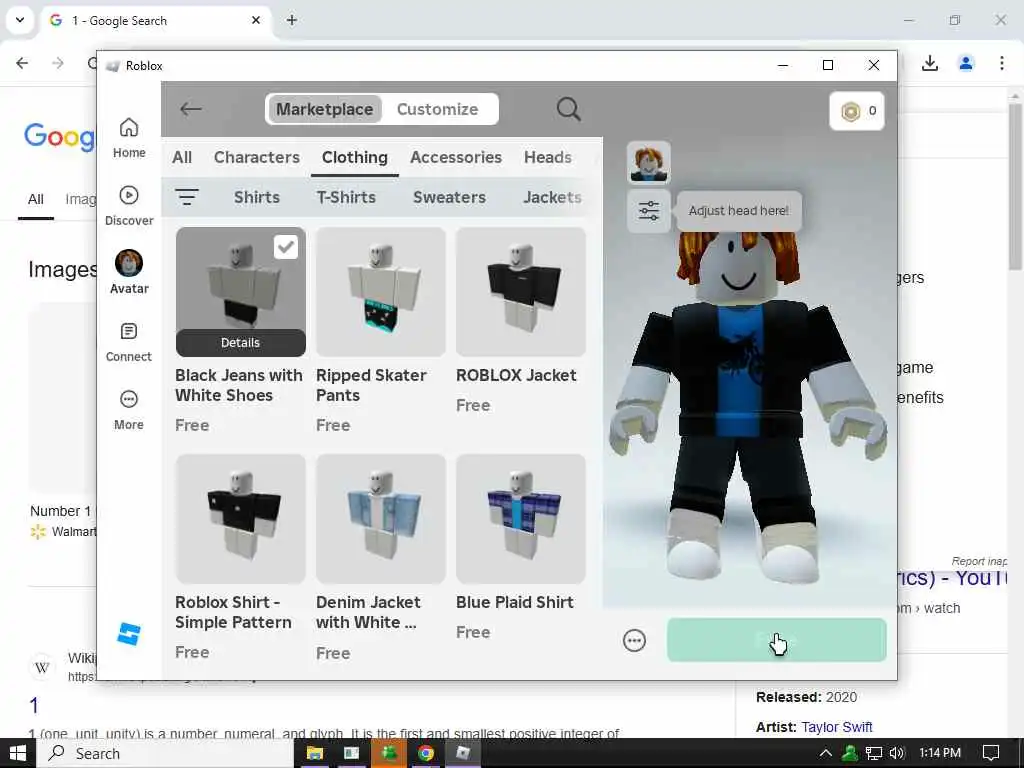Click the 'Black Jeans with White Shoes' title
Screen dimensions: 1024x768
click(239, 385)
